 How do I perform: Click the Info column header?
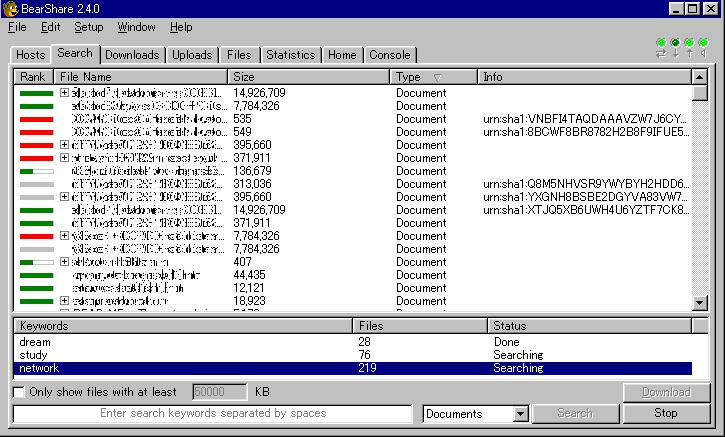pyautogui.click(x=584, y=77)
